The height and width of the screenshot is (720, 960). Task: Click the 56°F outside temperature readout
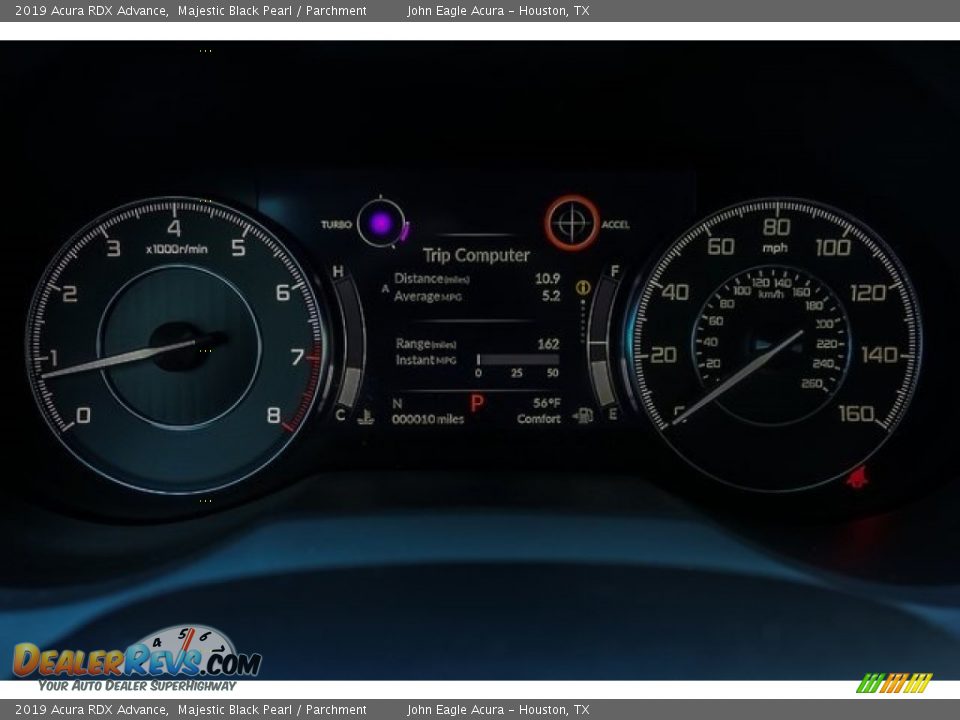(546, 403)
